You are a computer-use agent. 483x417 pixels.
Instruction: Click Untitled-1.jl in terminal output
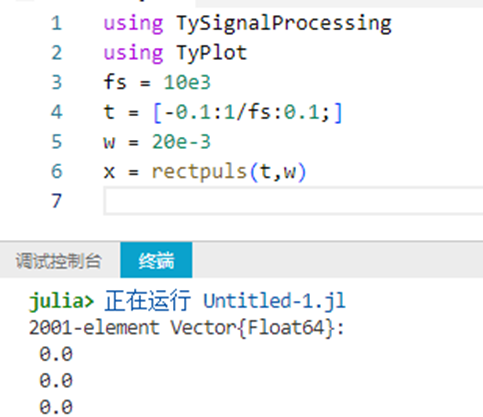[x=274, y=301]
